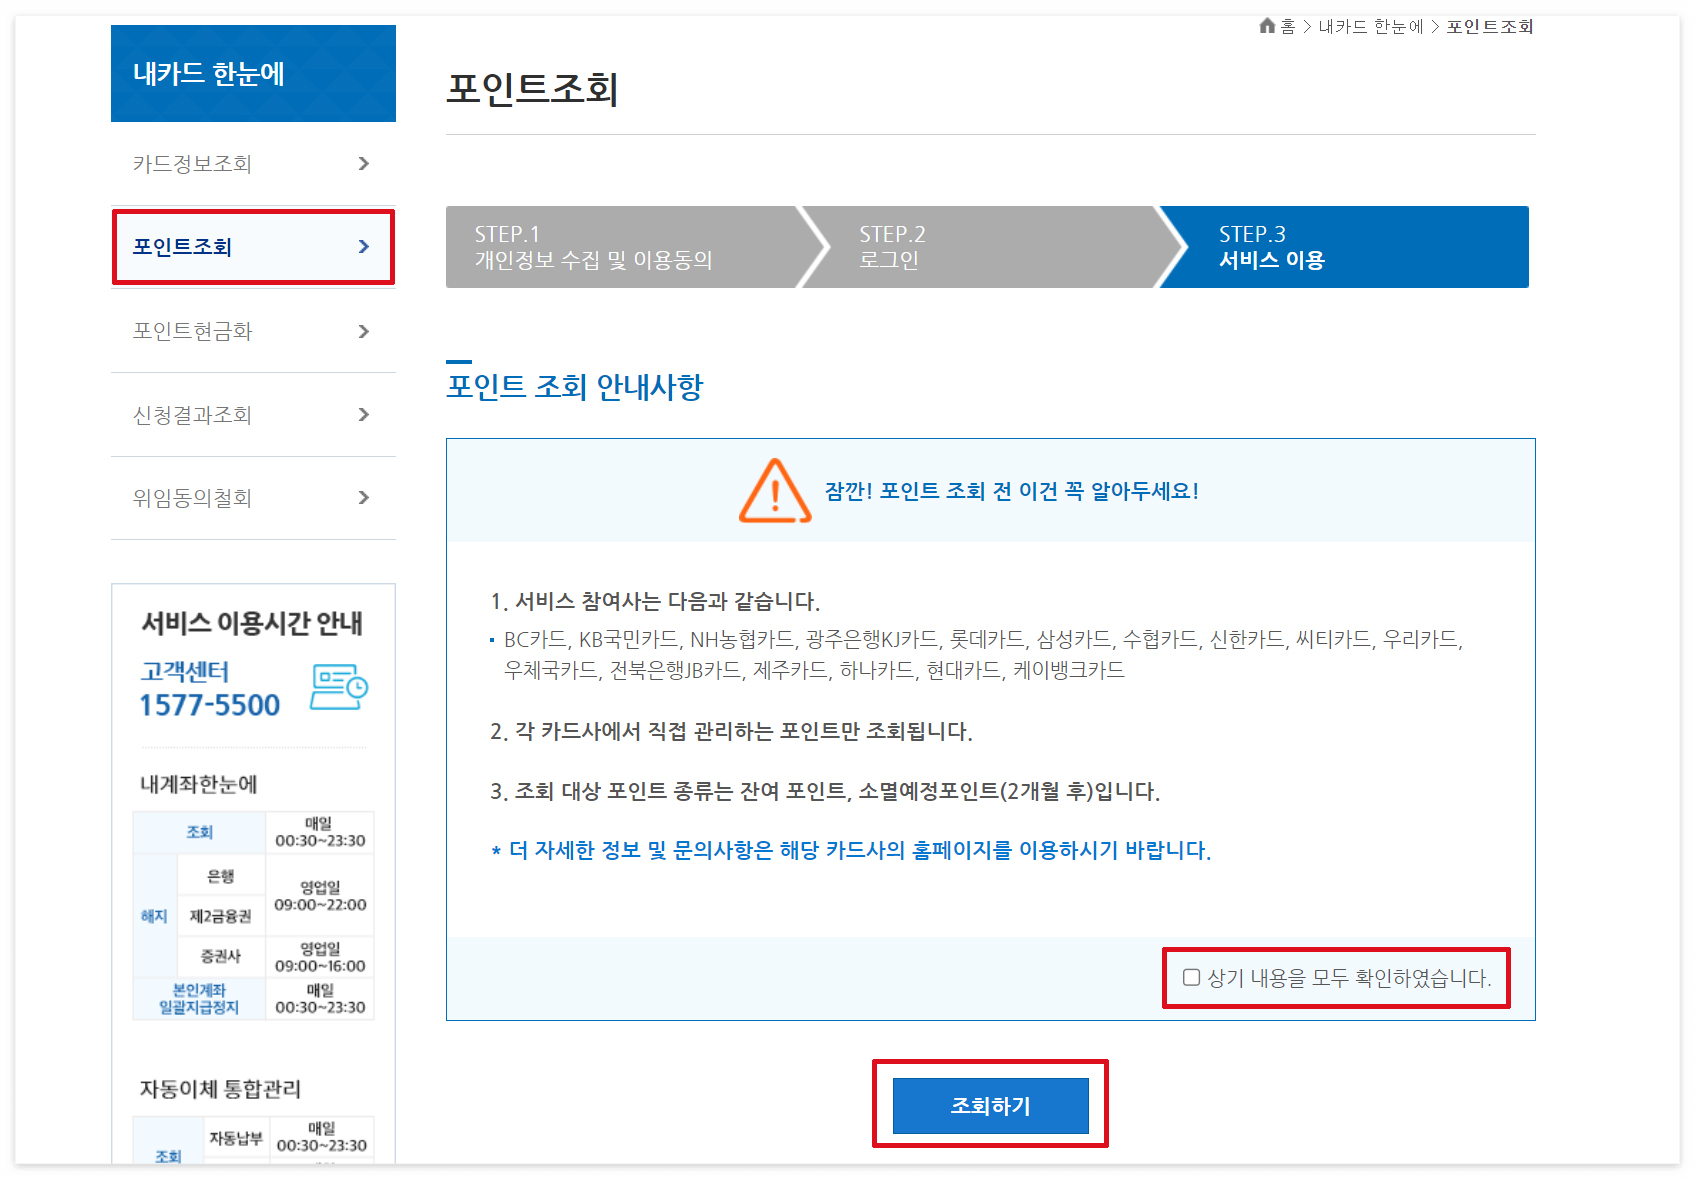Click the customer center card-reader icon

(340, 687)
